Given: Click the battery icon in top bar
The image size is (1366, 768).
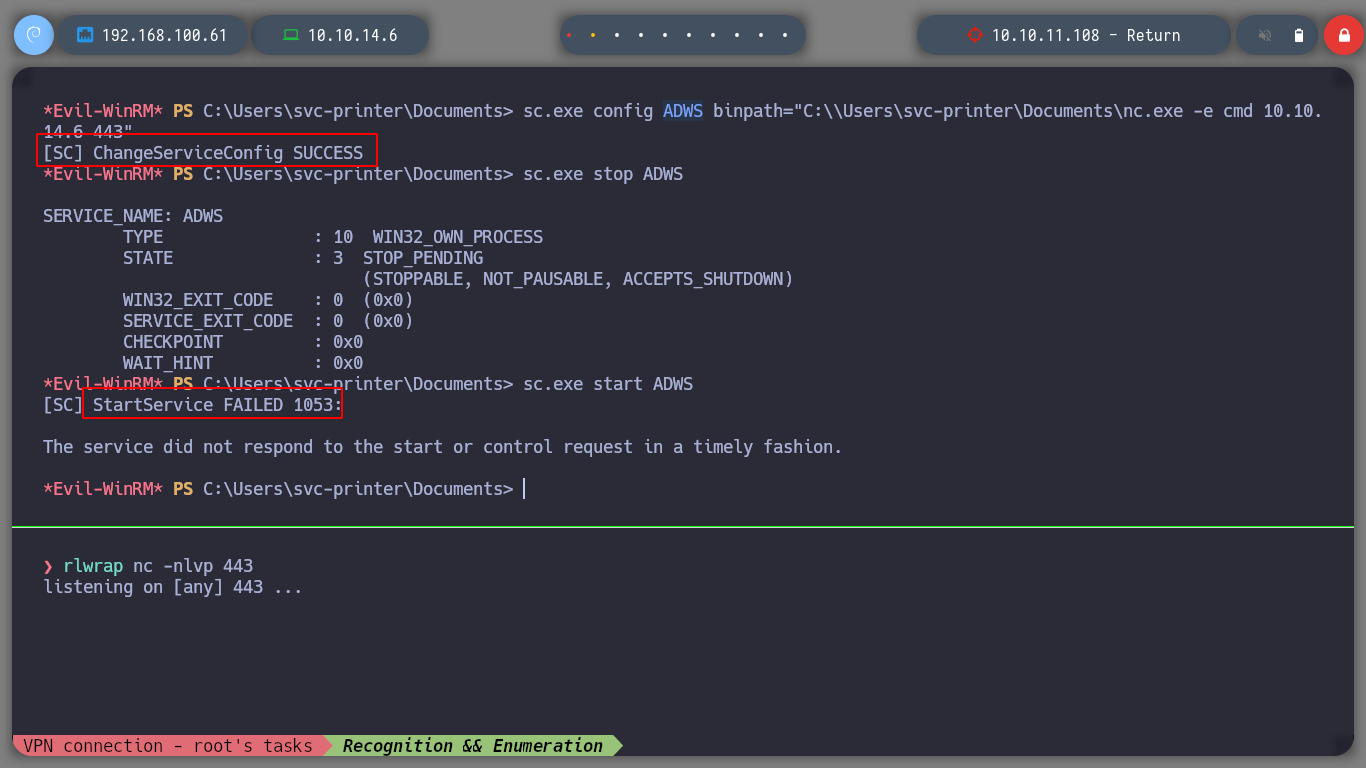Looking at the screenshot, I should (1299, 35).
